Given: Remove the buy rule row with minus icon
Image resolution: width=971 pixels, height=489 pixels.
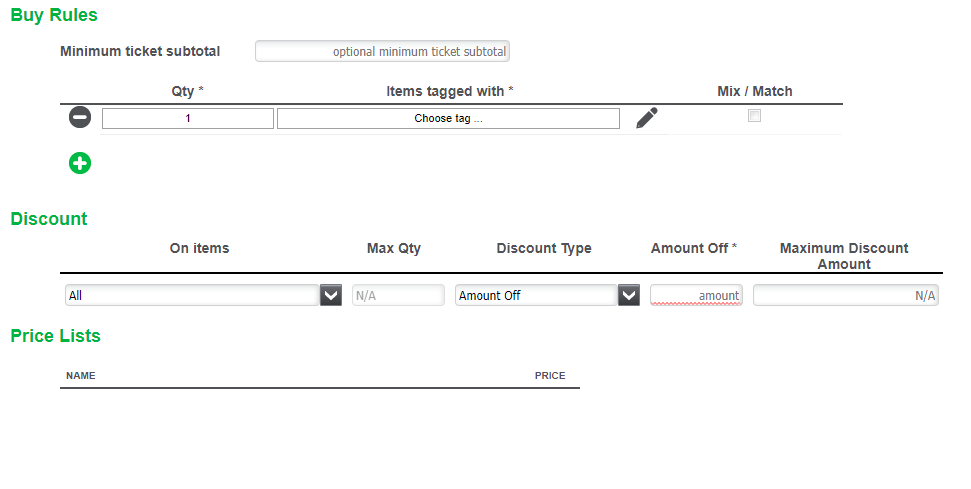Looking at the screenshot, I should [80, 118].
